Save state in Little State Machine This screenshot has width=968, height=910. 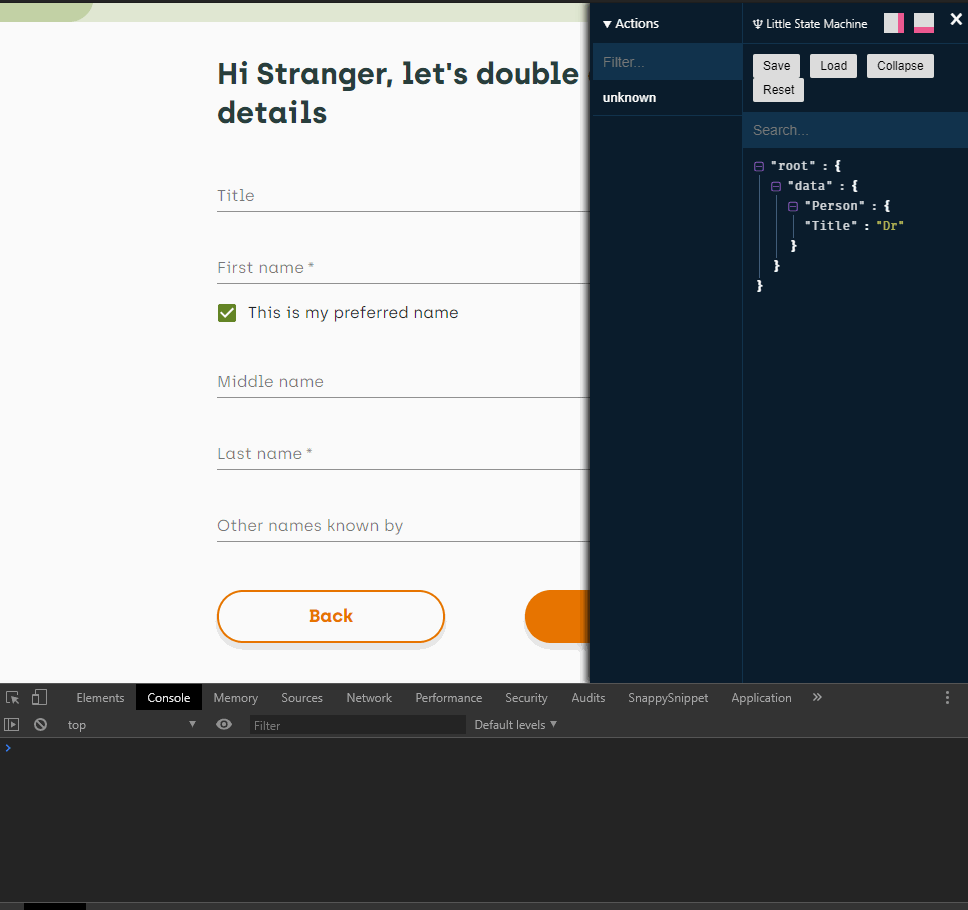(x=776, y=65)
